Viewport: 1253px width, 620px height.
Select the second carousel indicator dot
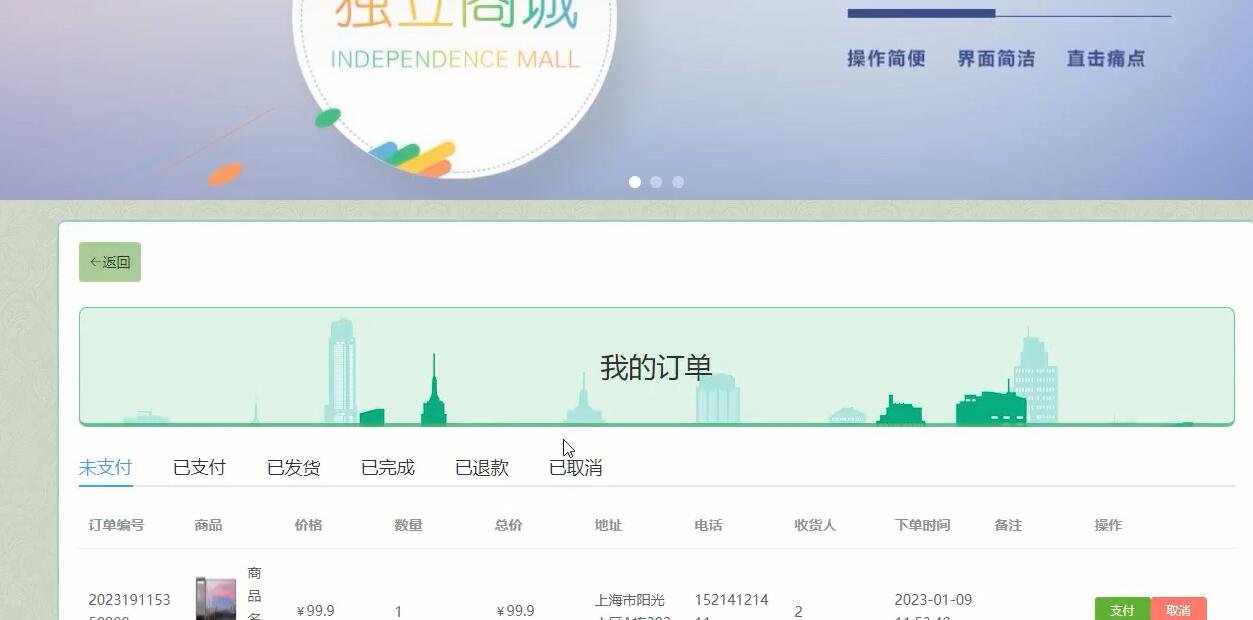click(x=656, y=182)
